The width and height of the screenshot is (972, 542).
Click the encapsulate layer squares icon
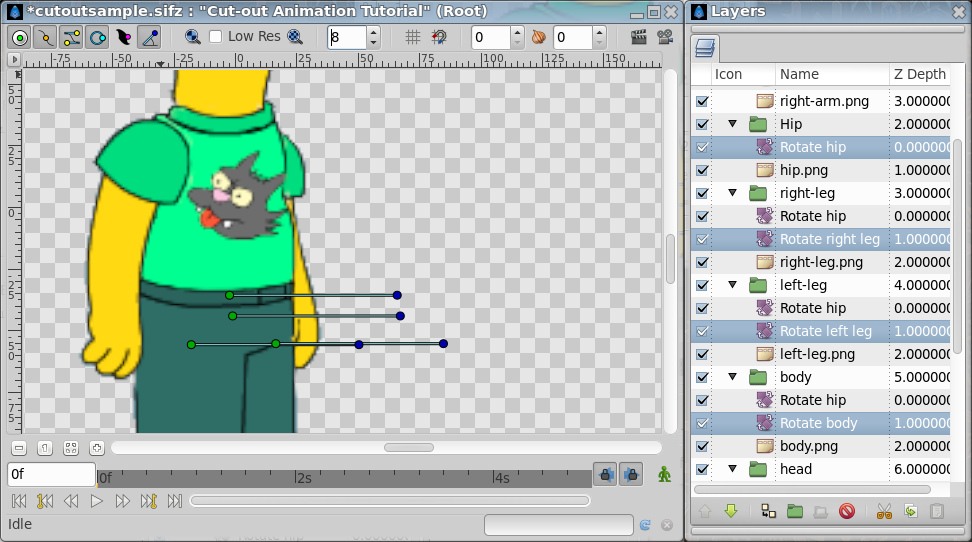coord(769,511)
